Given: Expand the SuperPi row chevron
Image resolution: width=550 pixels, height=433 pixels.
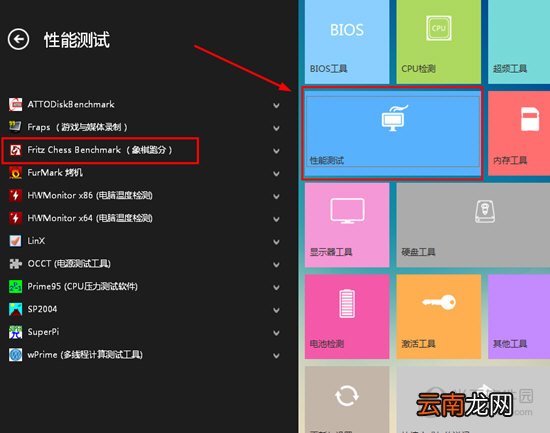Looking at the screenshot, I should pyautogui.click(x=276, y=333).
